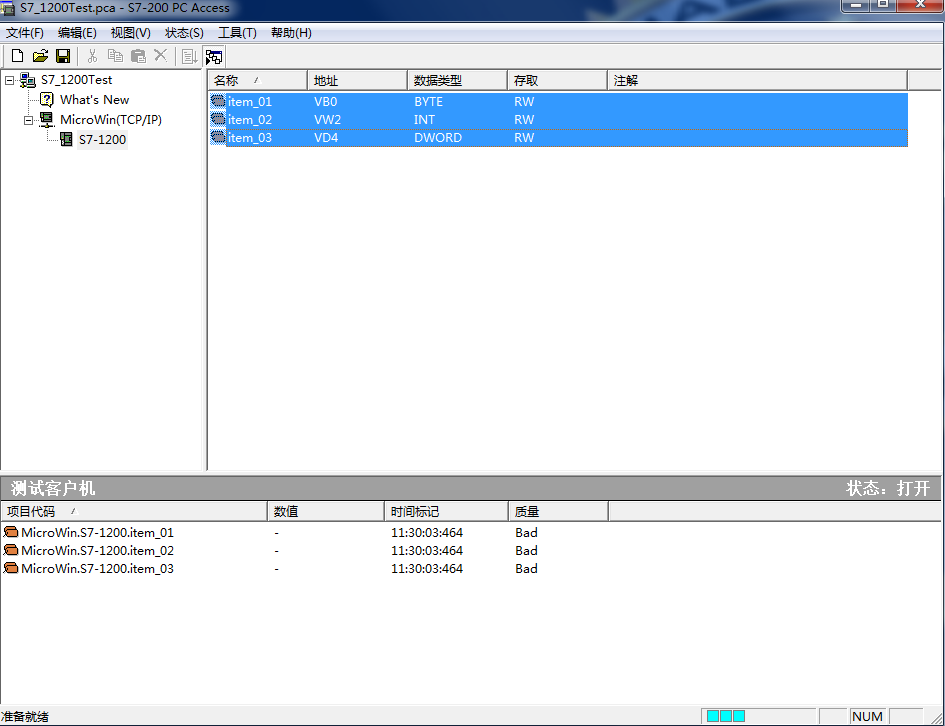Click the S7_1200Test project computer icon
This screenshot has width=945, height=726.
28,80
